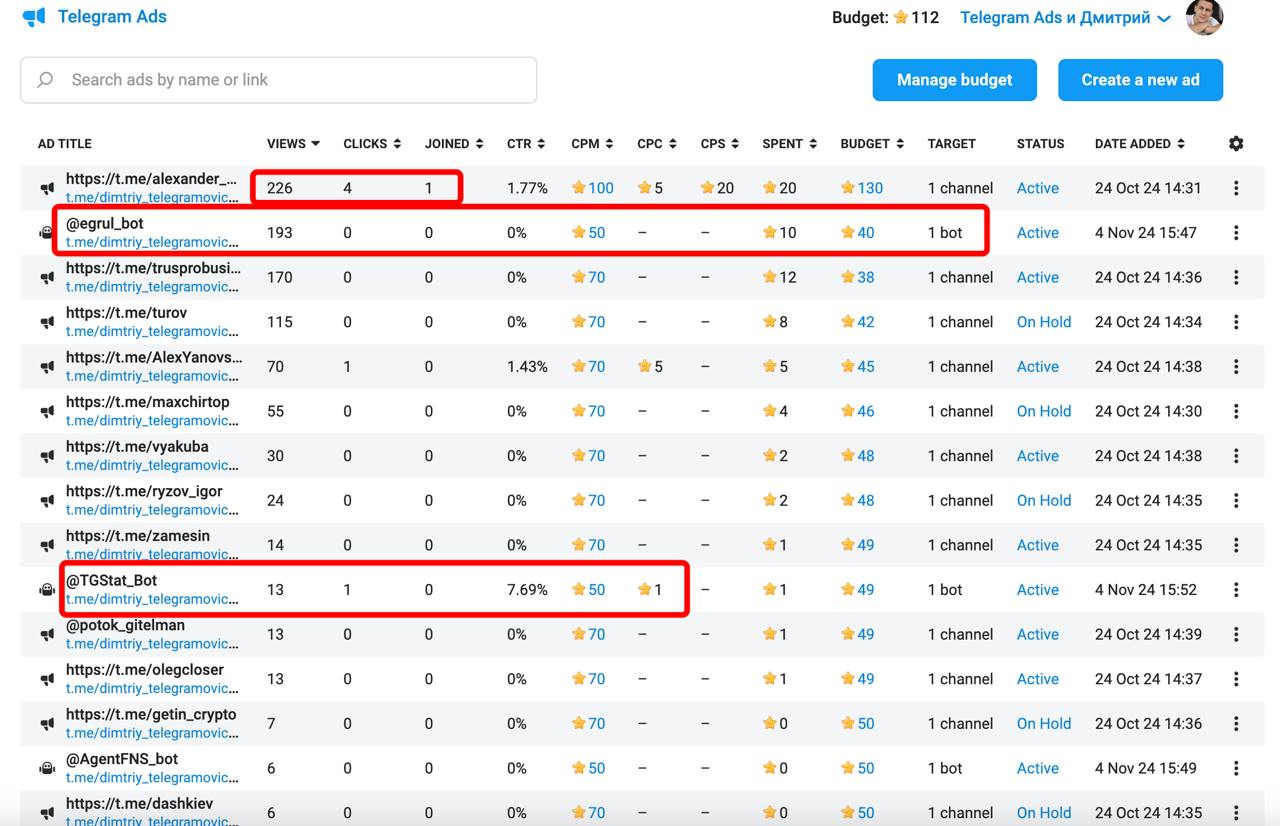This screenshot has height=826, width=1280.
Task: Sort the table by CTR column
Action: point(526,143)
